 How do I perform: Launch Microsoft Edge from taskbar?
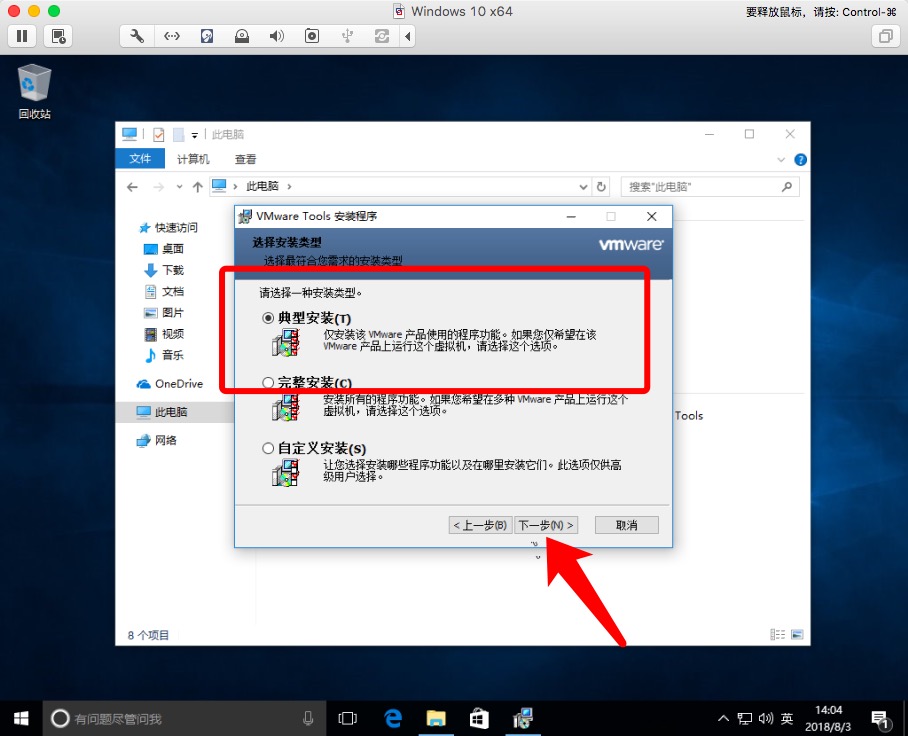pos(393,719)
